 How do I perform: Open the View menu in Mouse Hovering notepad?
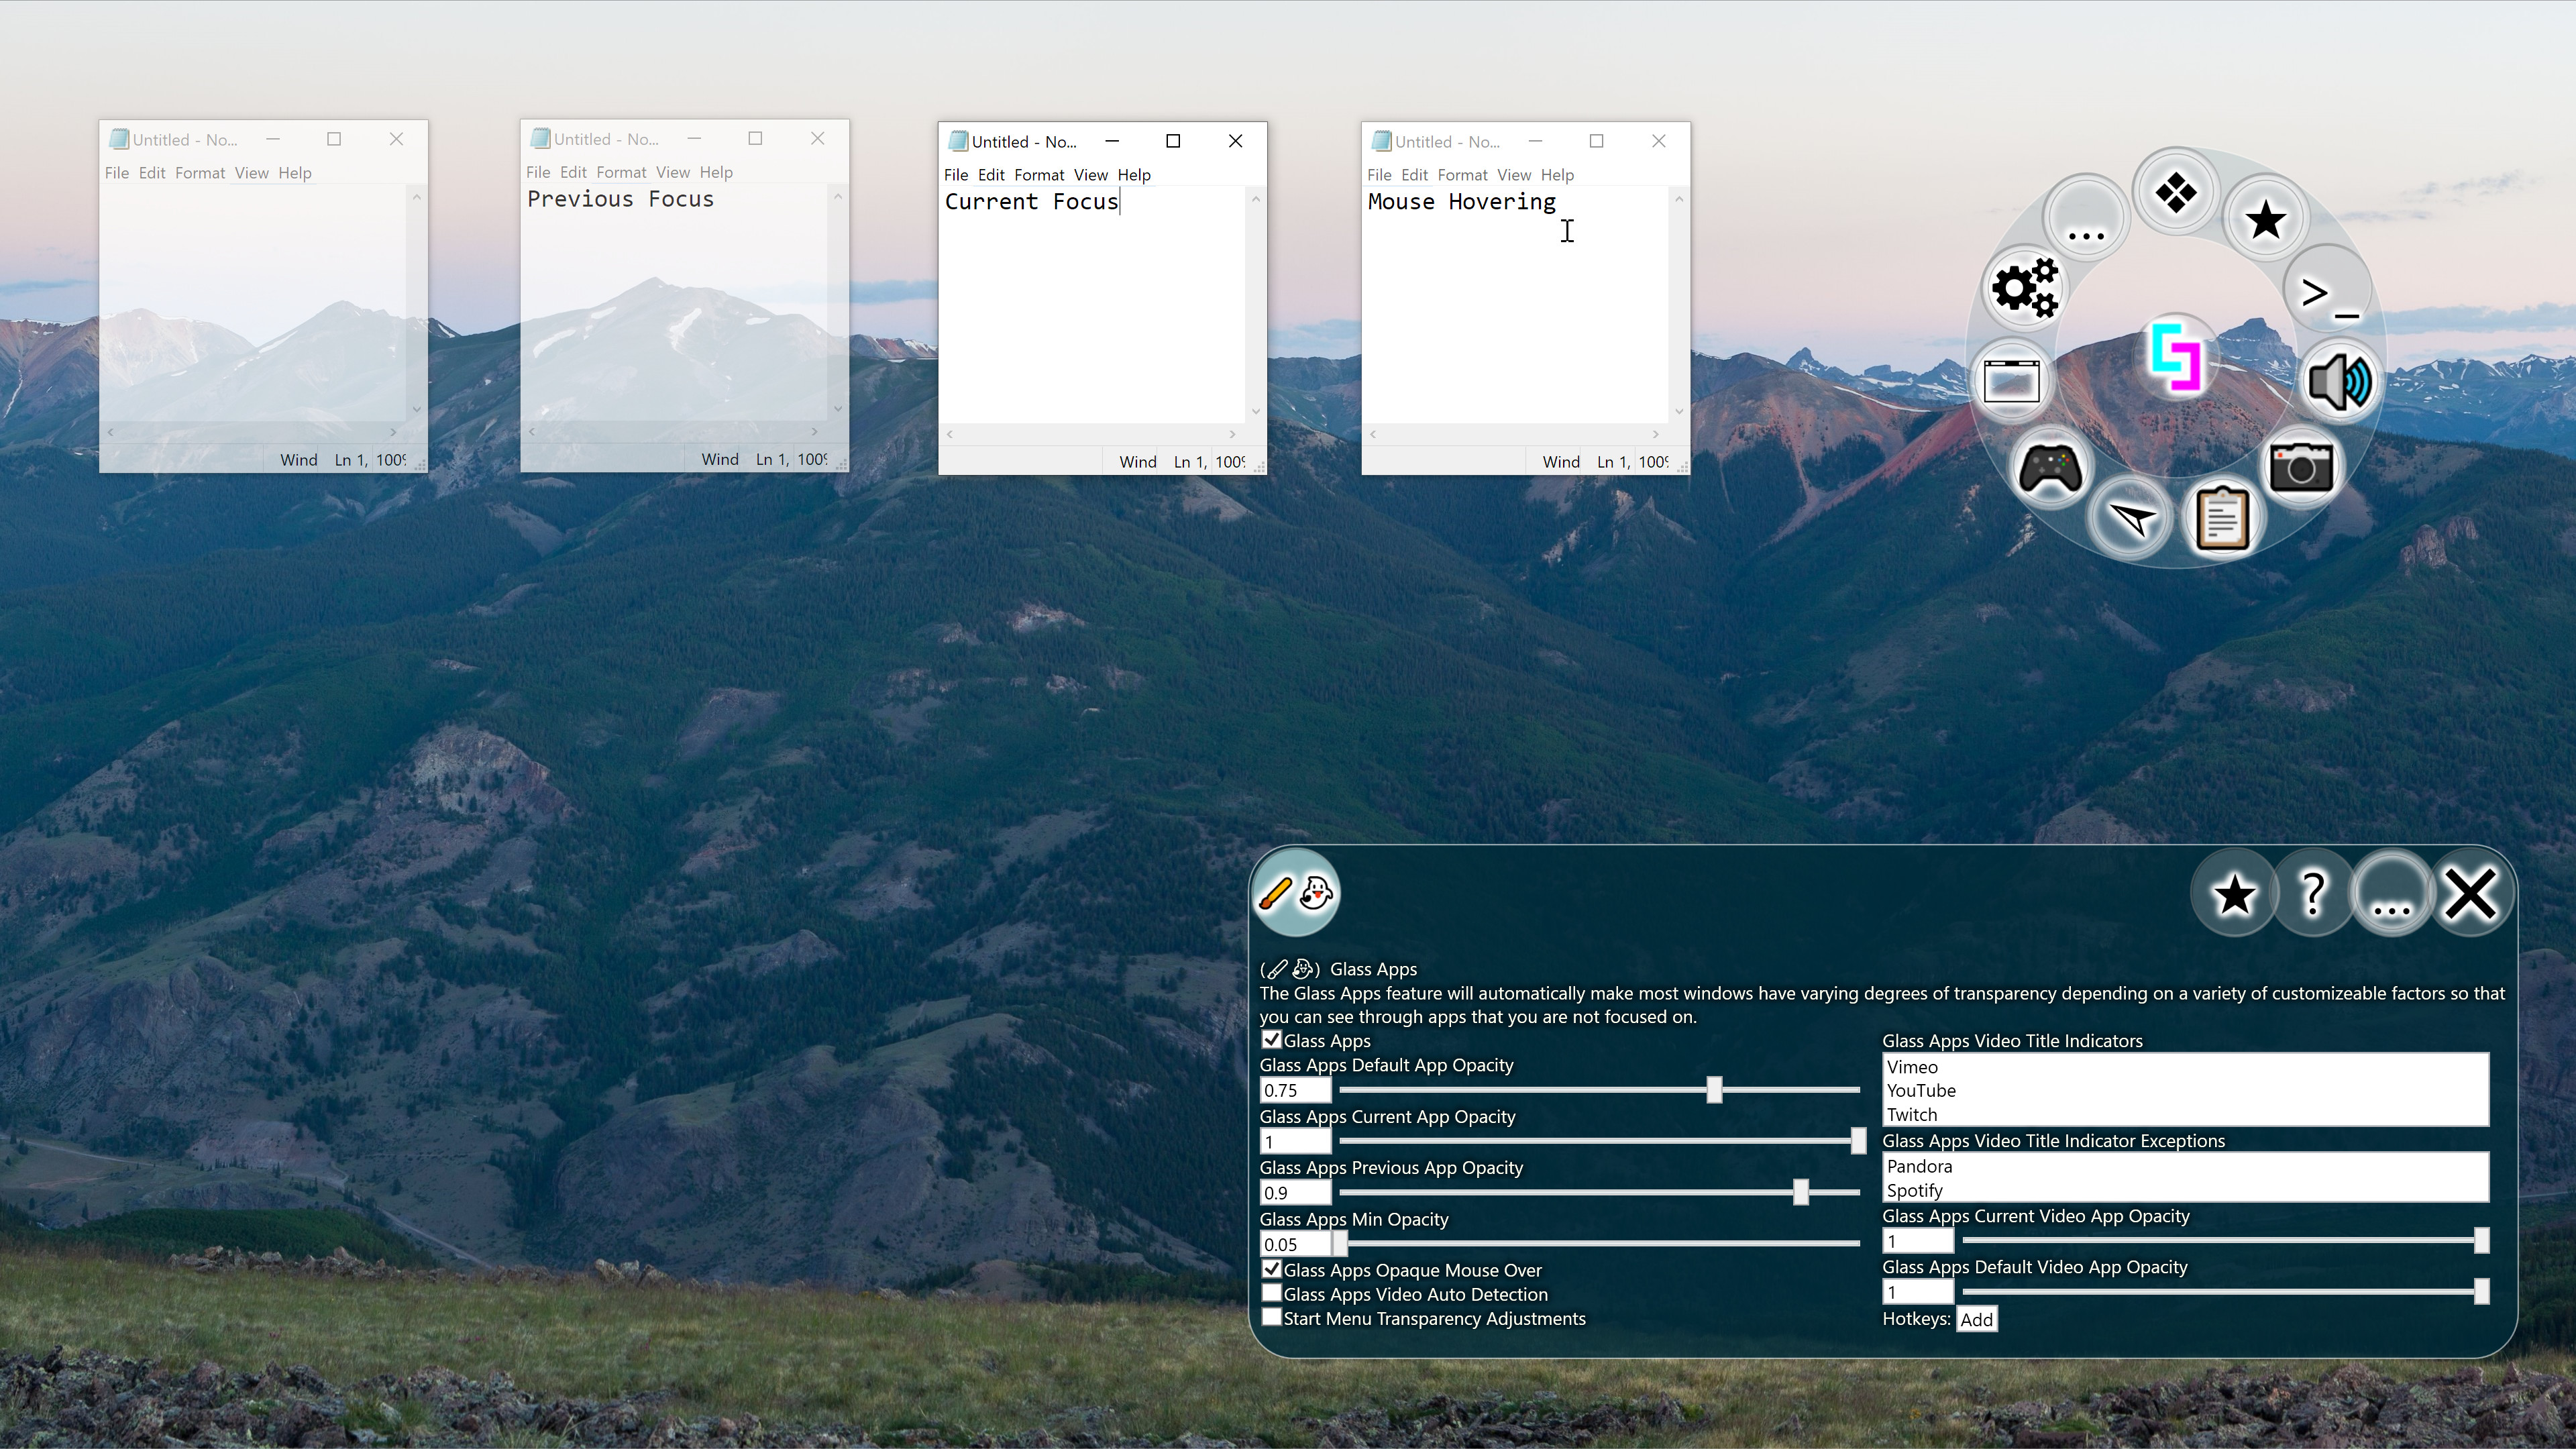pos(1513,174)
